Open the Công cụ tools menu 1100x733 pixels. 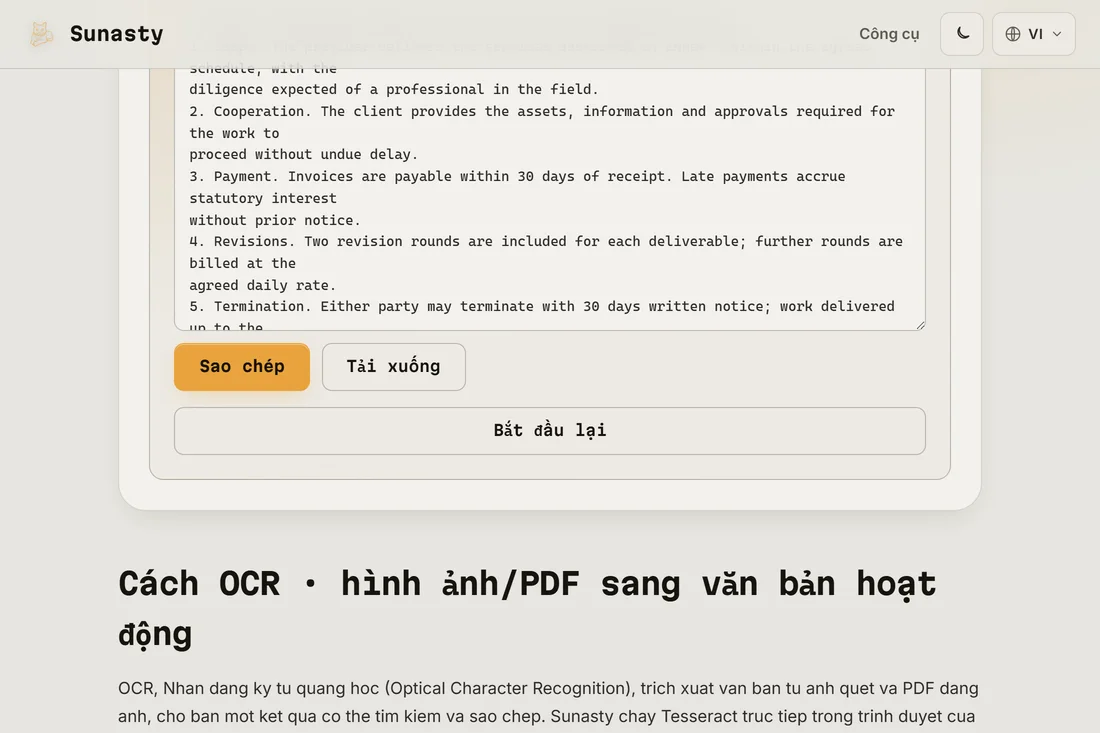(x=889, y=34)
